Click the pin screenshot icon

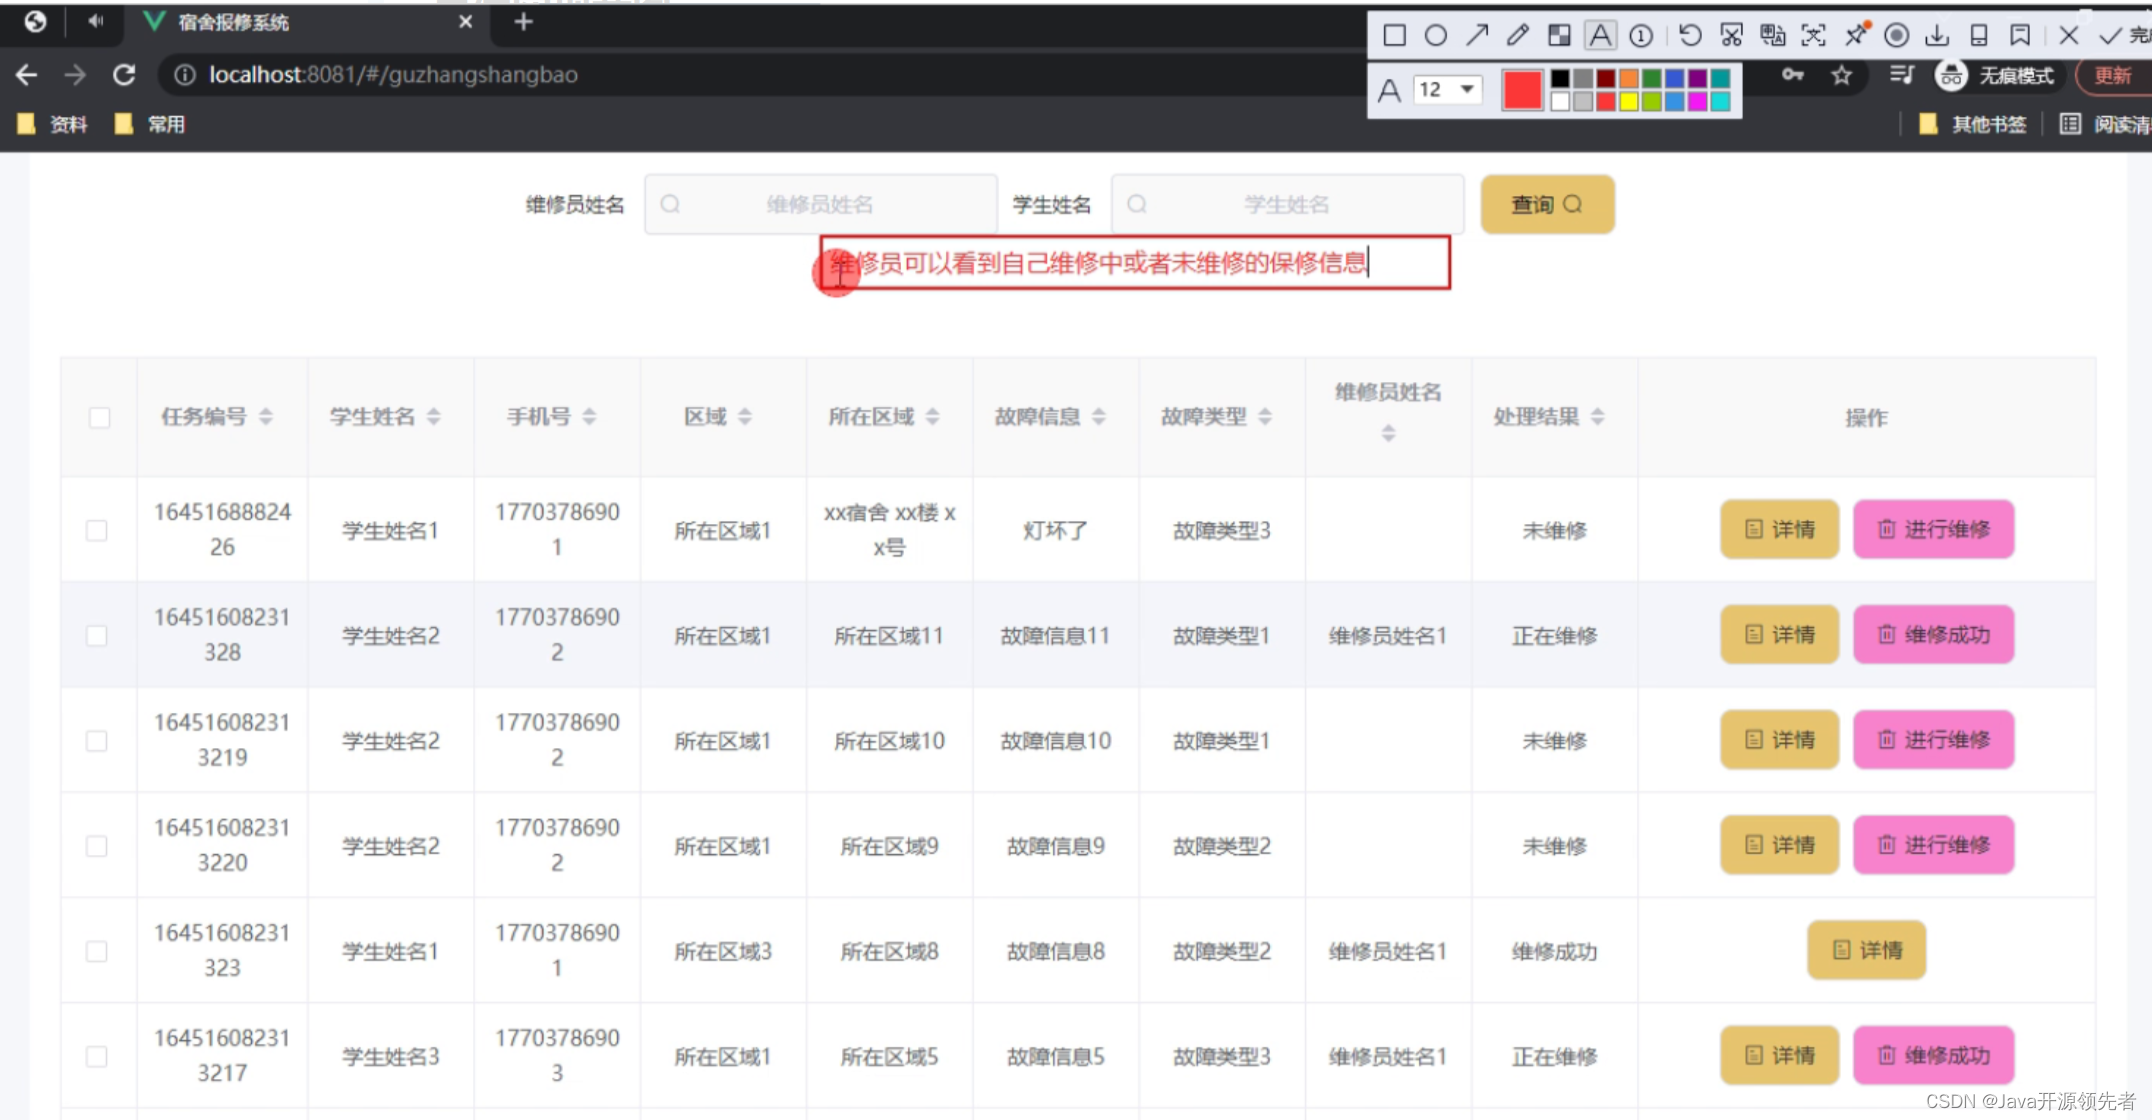pos(1858,34)
